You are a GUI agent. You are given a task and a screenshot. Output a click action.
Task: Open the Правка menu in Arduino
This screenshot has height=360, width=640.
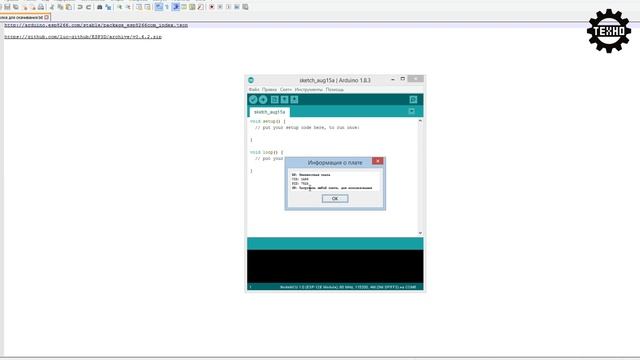click(269, 89)
